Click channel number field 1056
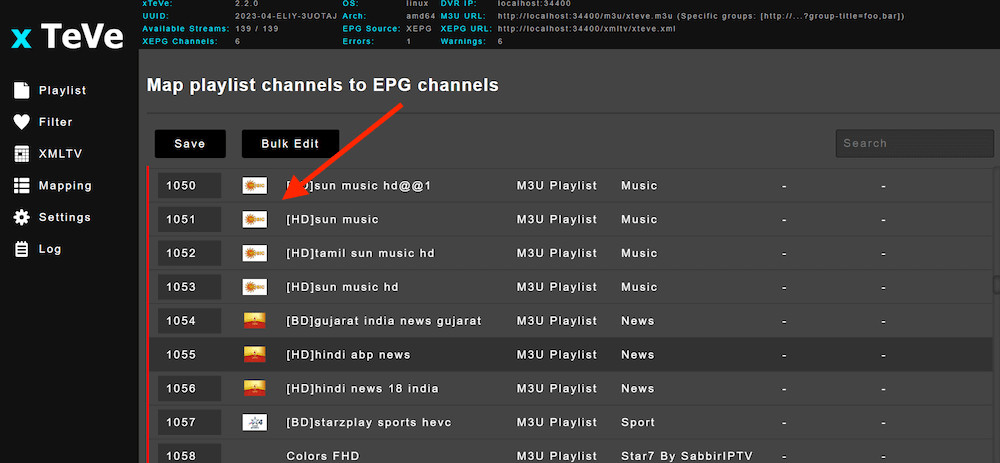This screenshot has width=1000, height=463. click(x=189, y=388)
